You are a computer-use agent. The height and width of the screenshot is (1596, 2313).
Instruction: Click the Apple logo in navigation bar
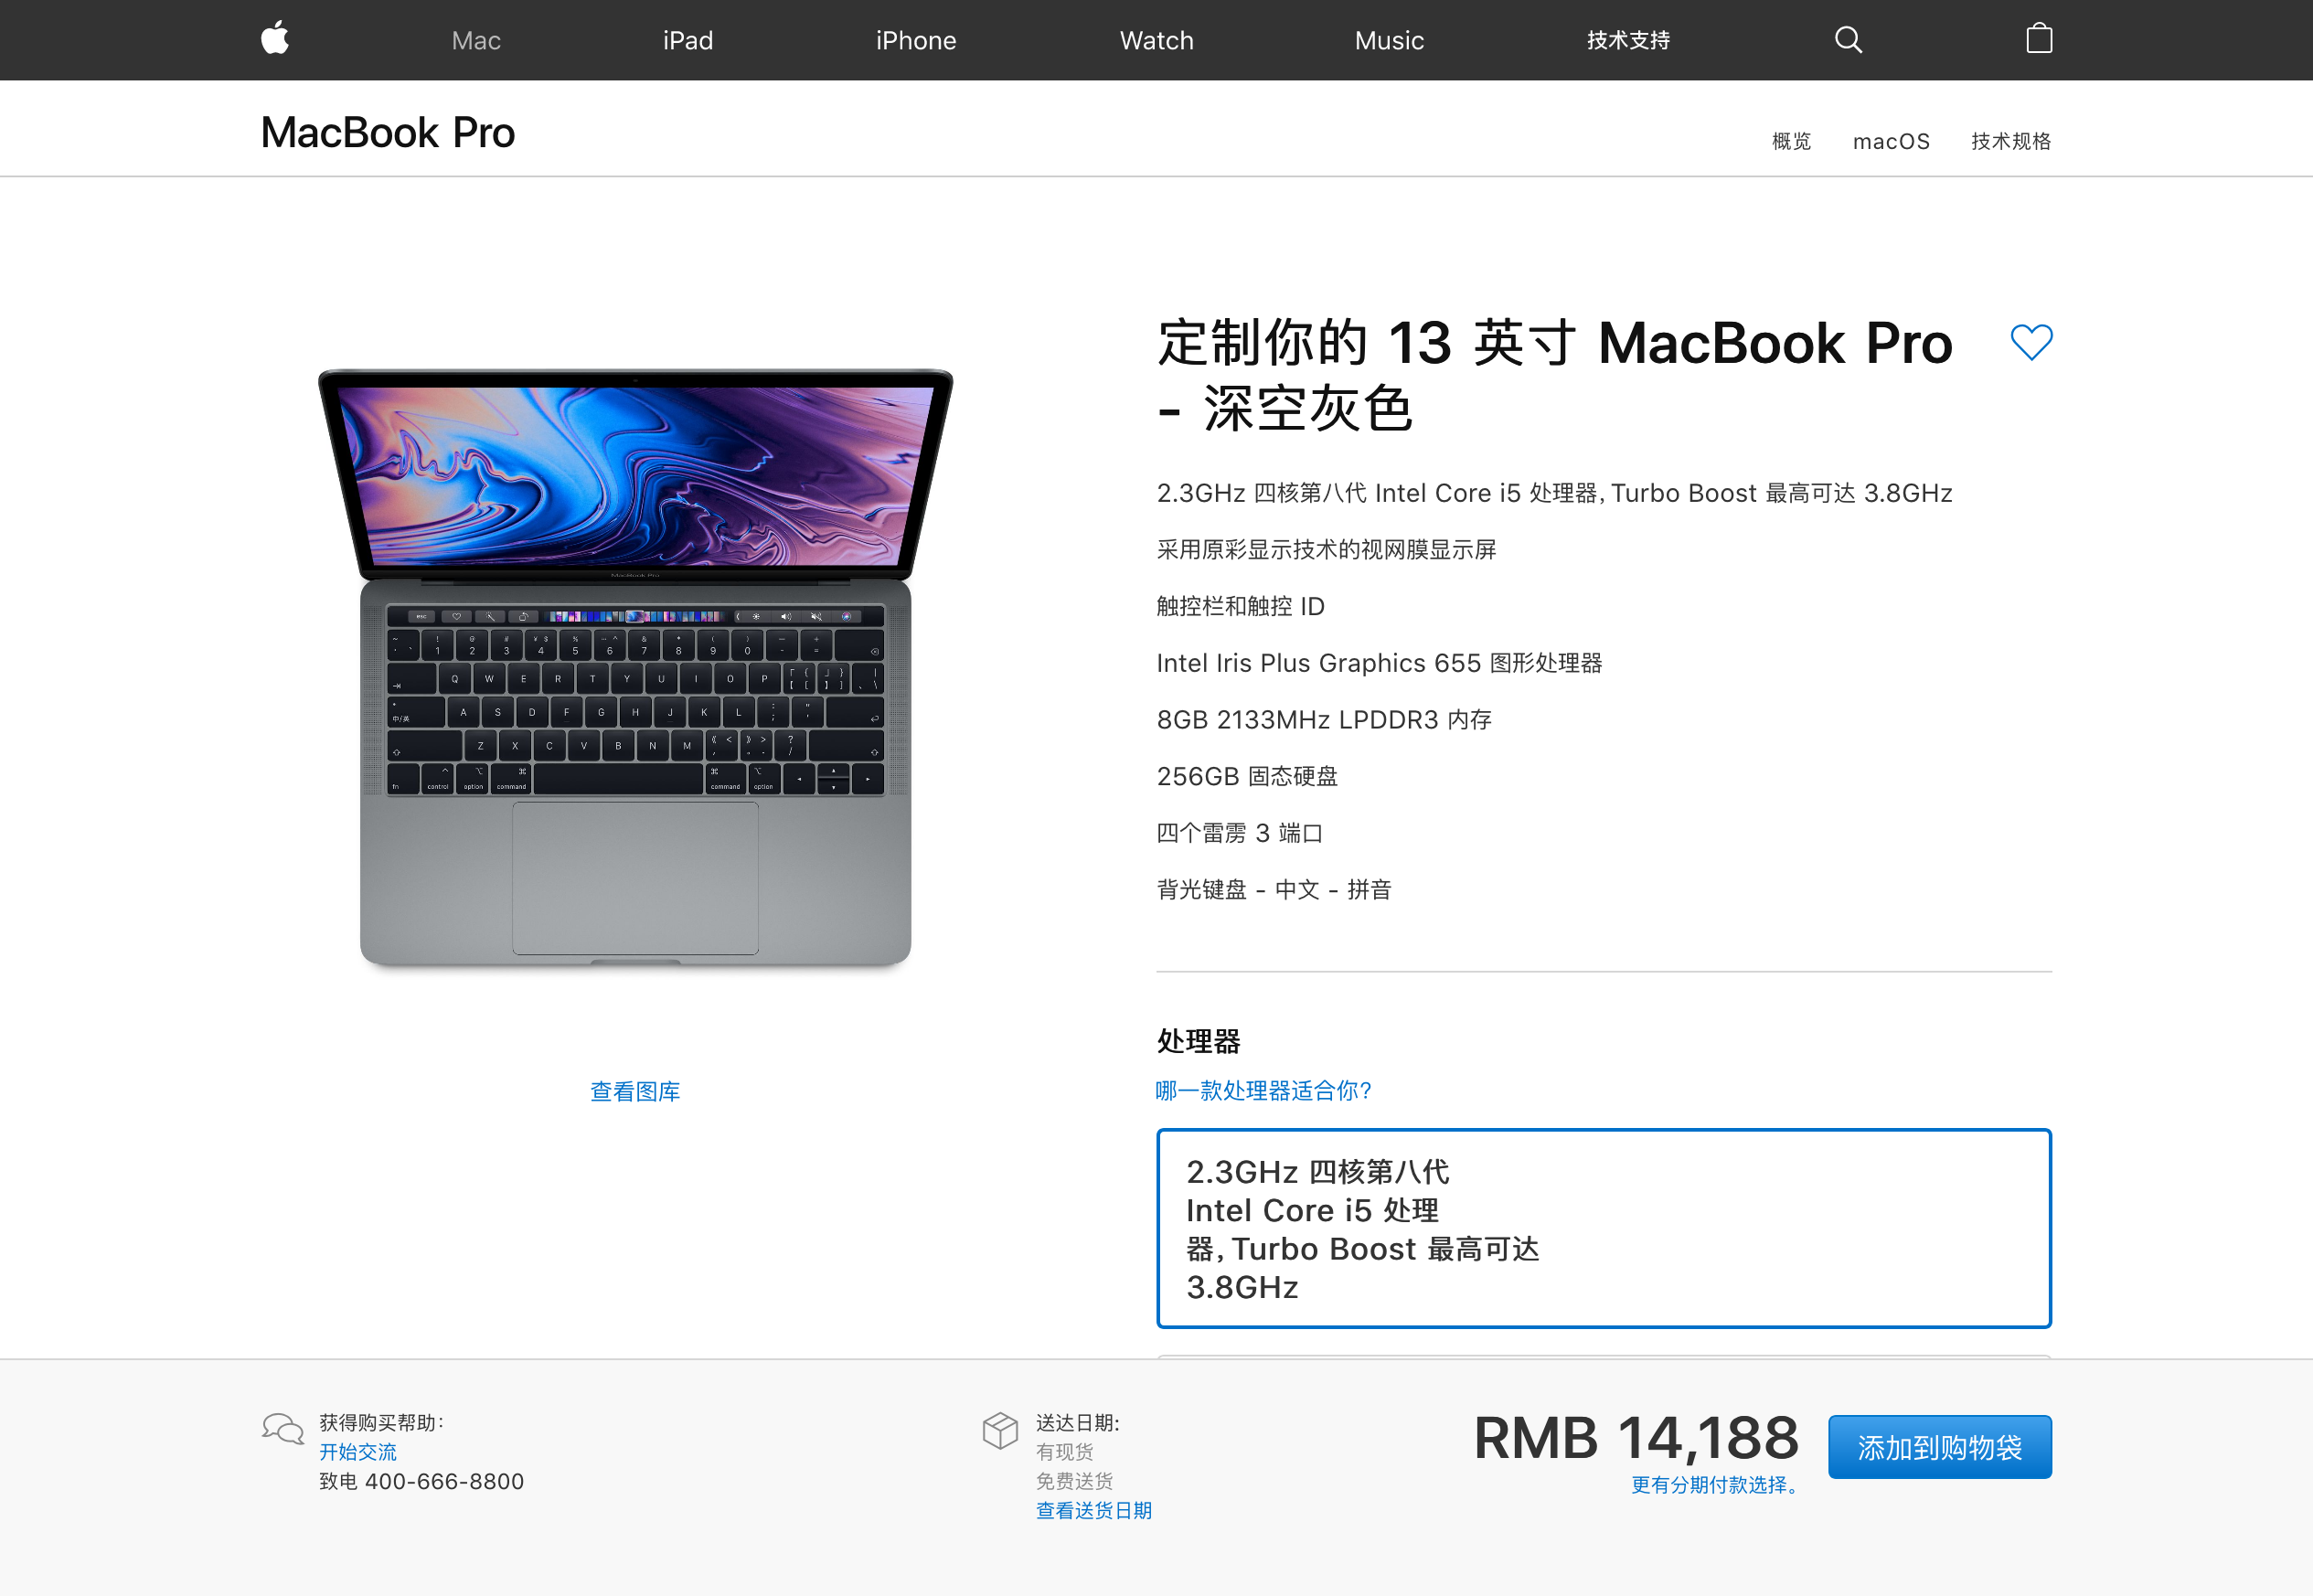click(x=275, y=38)
